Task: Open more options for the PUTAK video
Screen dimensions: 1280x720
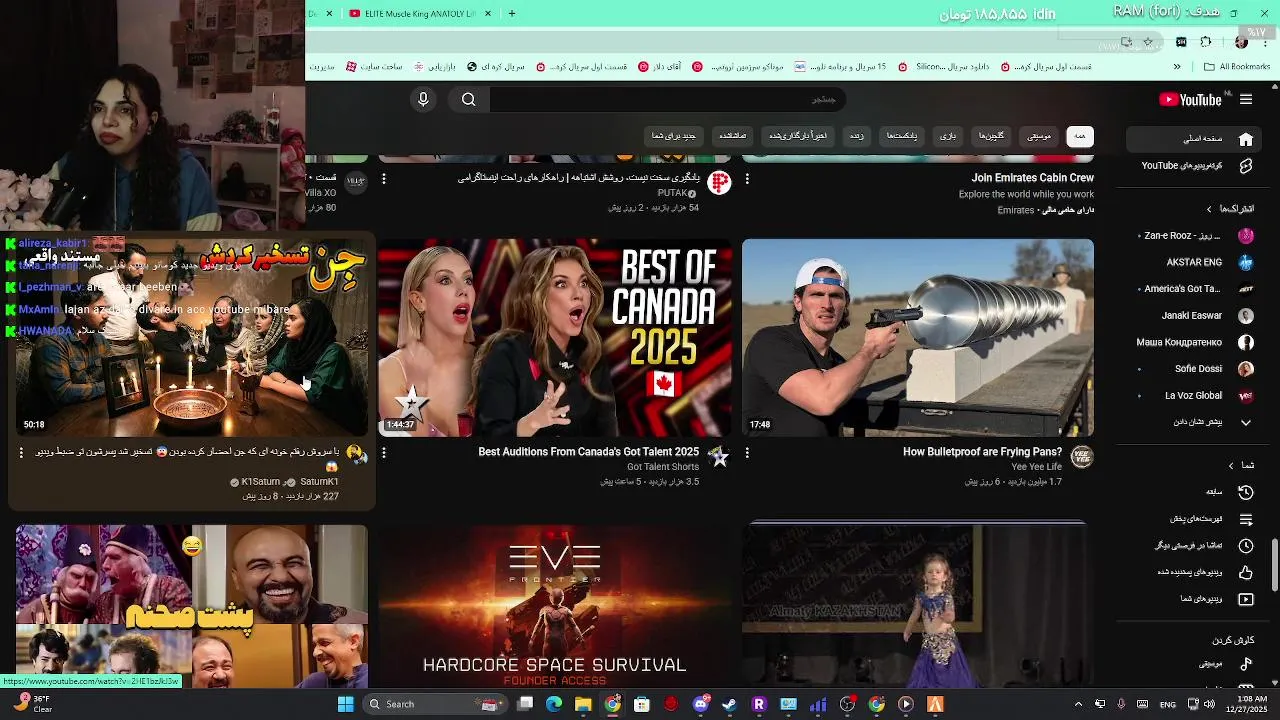Action: (384, 179)
